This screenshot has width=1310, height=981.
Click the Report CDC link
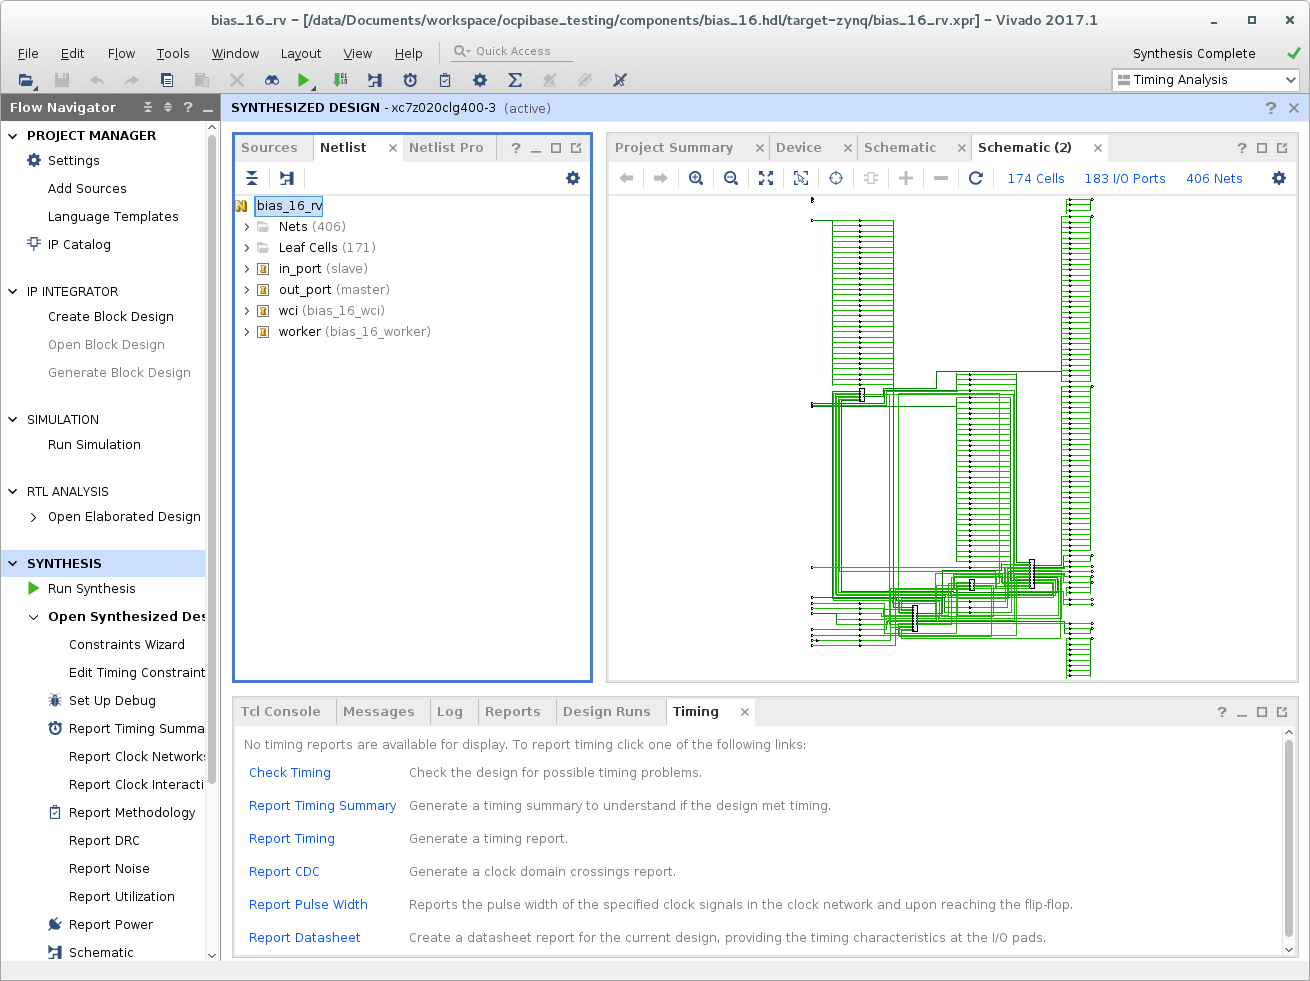(x=284, y=872)
